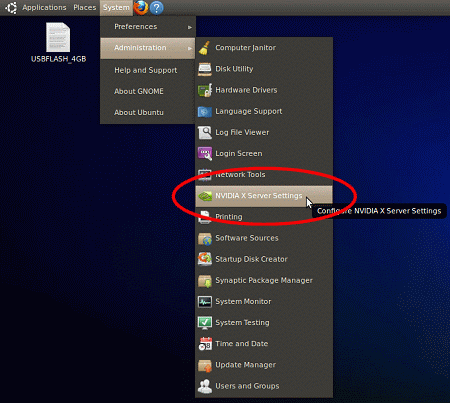Click the Update Manager icon

(205, 365)
